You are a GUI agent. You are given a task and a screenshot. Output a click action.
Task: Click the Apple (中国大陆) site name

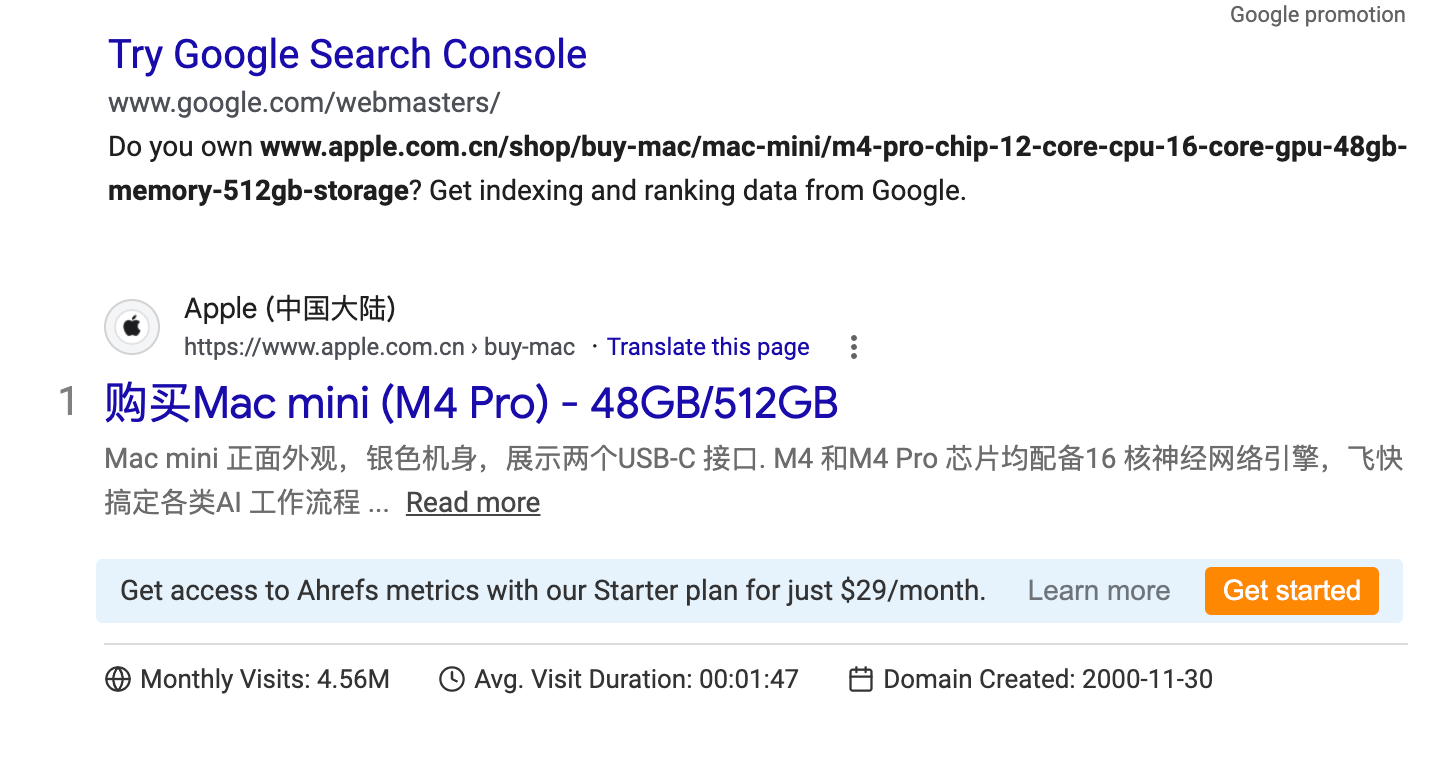click(290, 308)
